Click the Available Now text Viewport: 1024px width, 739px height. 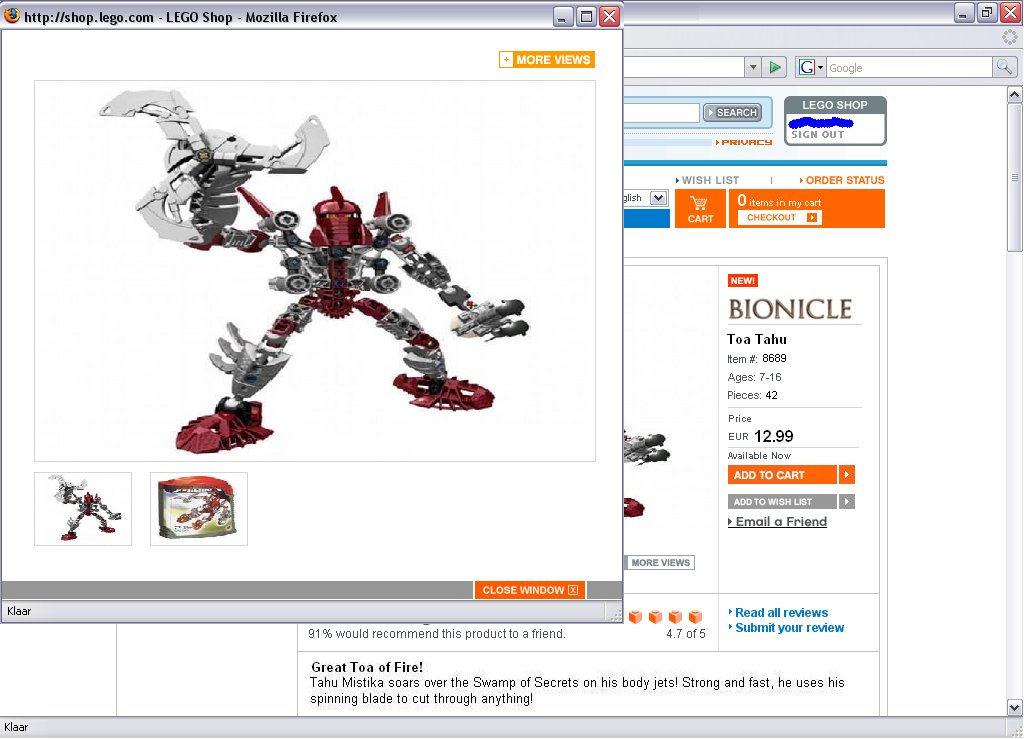pos(759,456)
